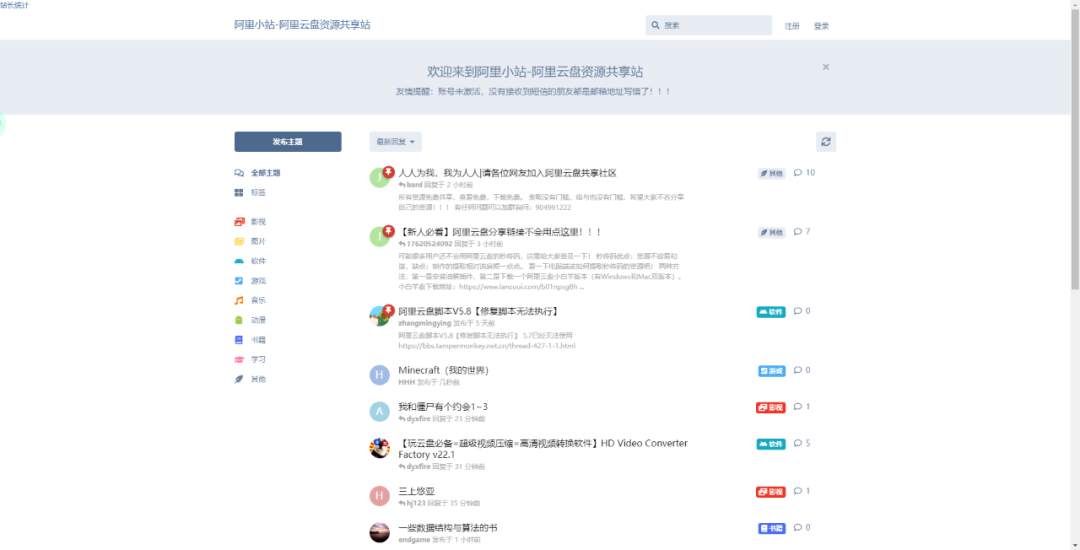Click reply count 10 on first post
Screen dimensions: 1080x550
pyautogui.click(x=804, y=173)
